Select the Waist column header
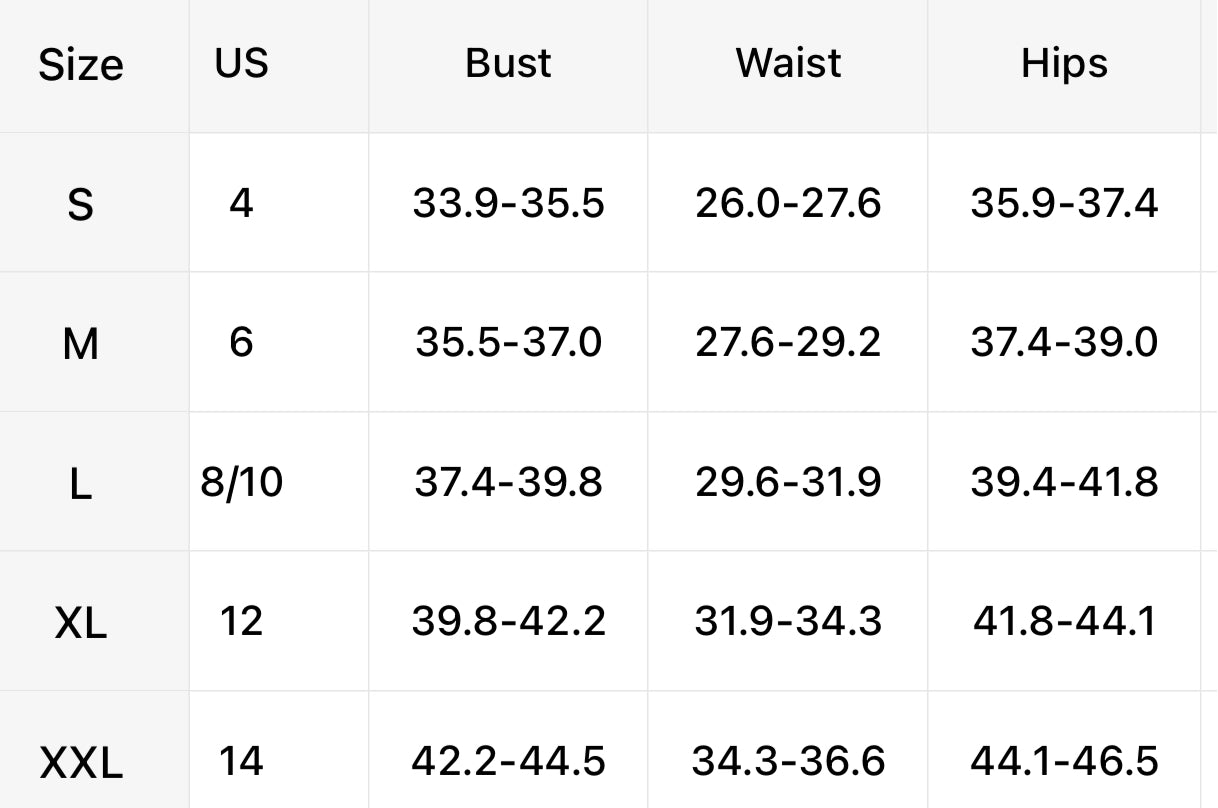The width and height of the screenshot is (1218, 808). [x=788, y=63]
